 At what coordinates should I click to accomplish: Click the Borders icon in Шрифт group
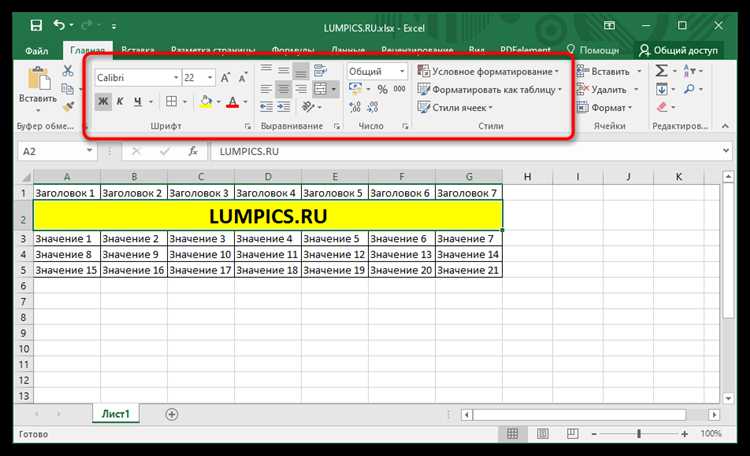pos(171,101)
